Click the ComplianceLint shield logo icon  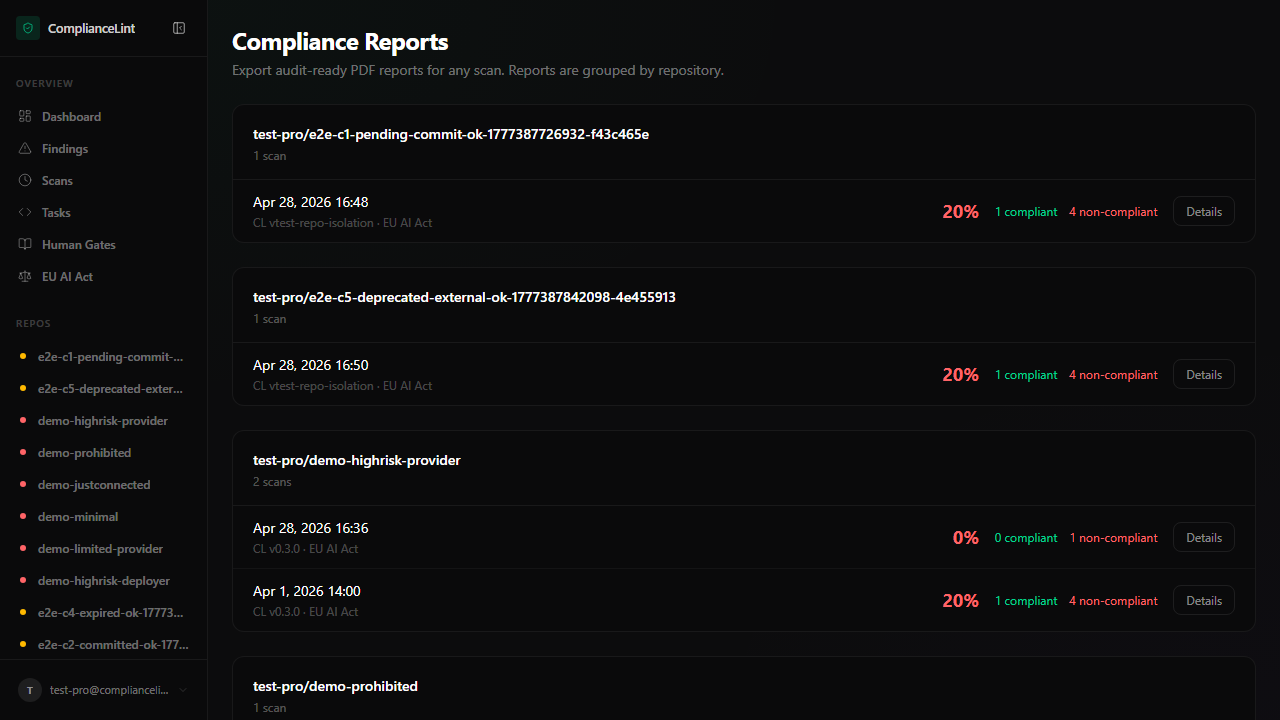pyautogui.click(x=27, y=28)
